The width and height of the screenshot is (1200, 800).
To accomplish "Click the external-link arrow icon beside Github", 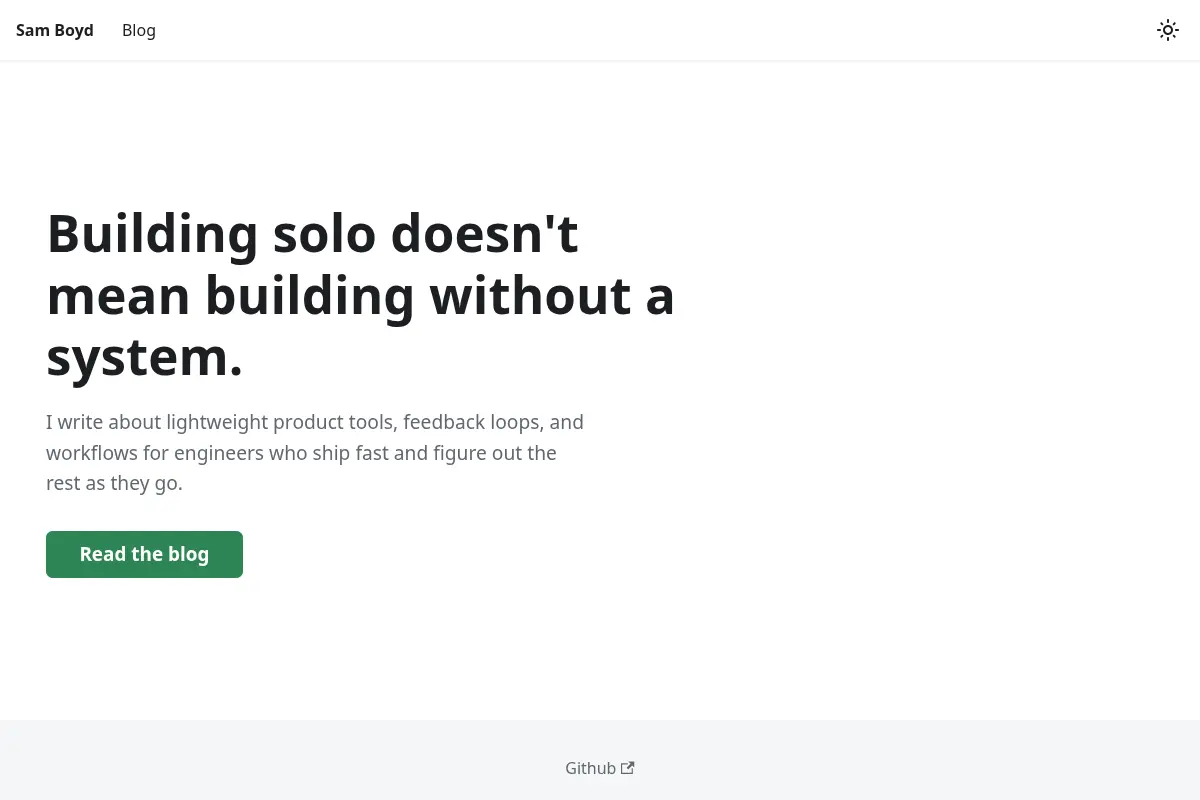I will coord(628,768).
